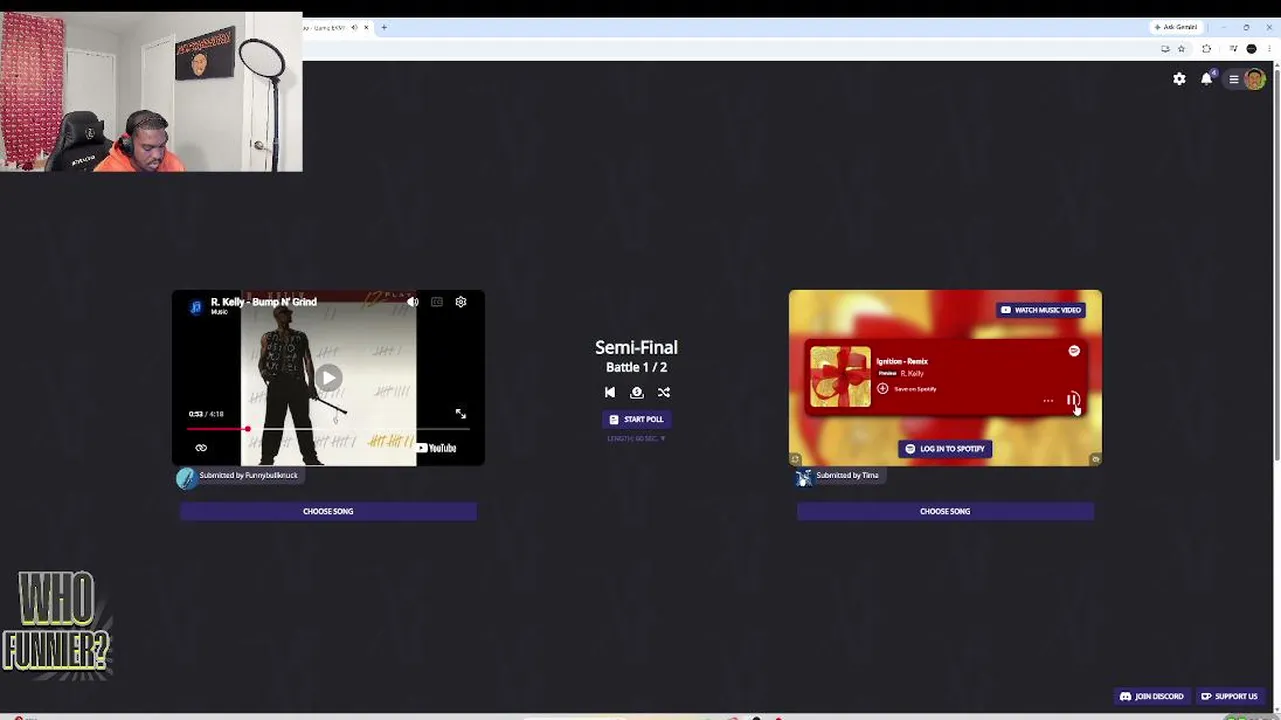Open the user profile menu
The height and width of the screenshot is (720, 1281).
coord(1247,80)
